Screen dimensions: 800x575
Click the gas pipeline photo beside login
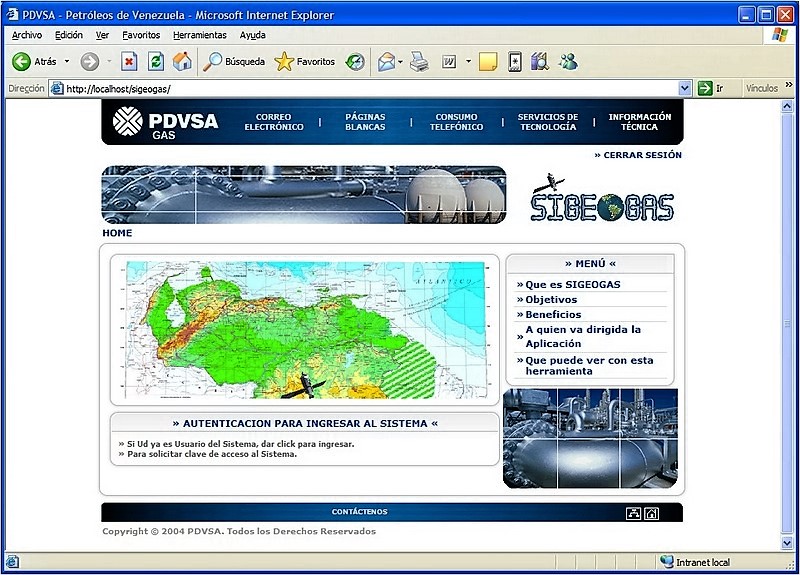[x=590, y=438]
